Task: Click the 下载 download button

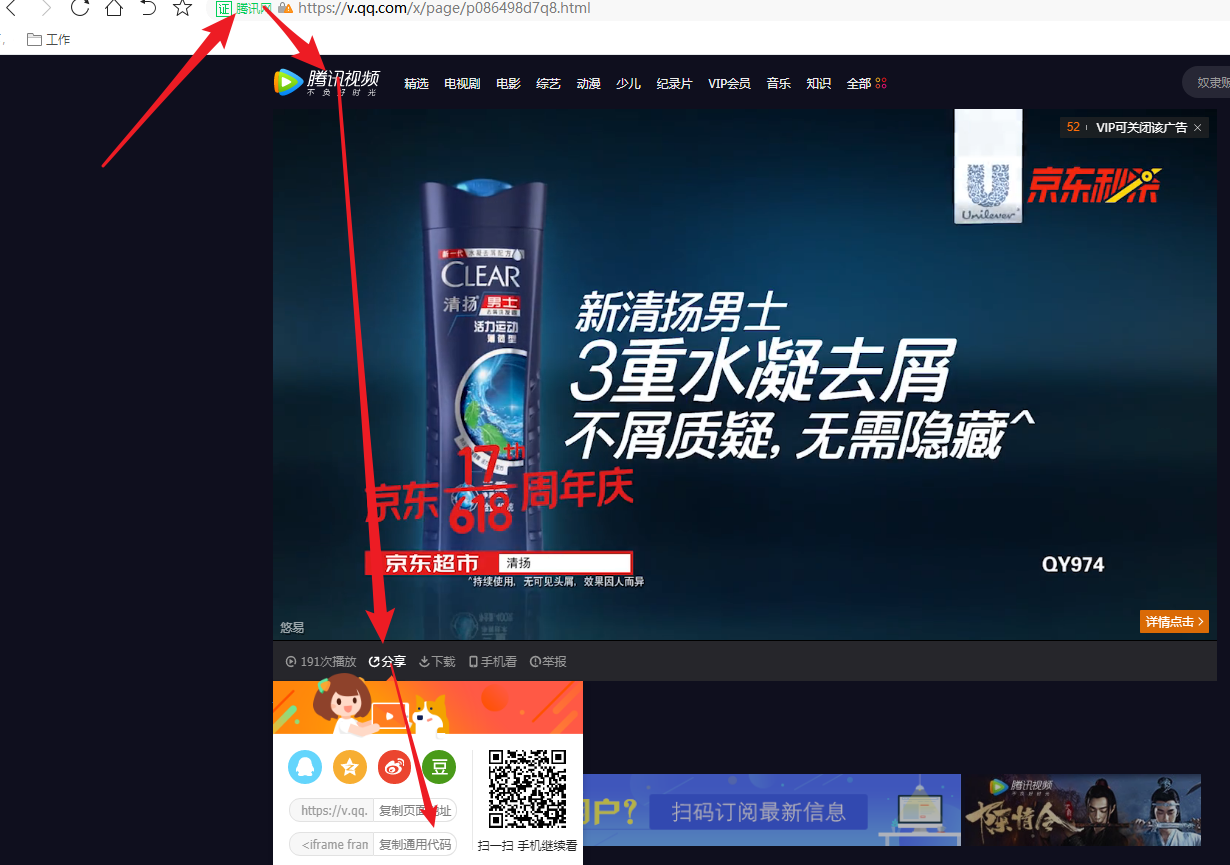Action: click(x=437, y=662)
